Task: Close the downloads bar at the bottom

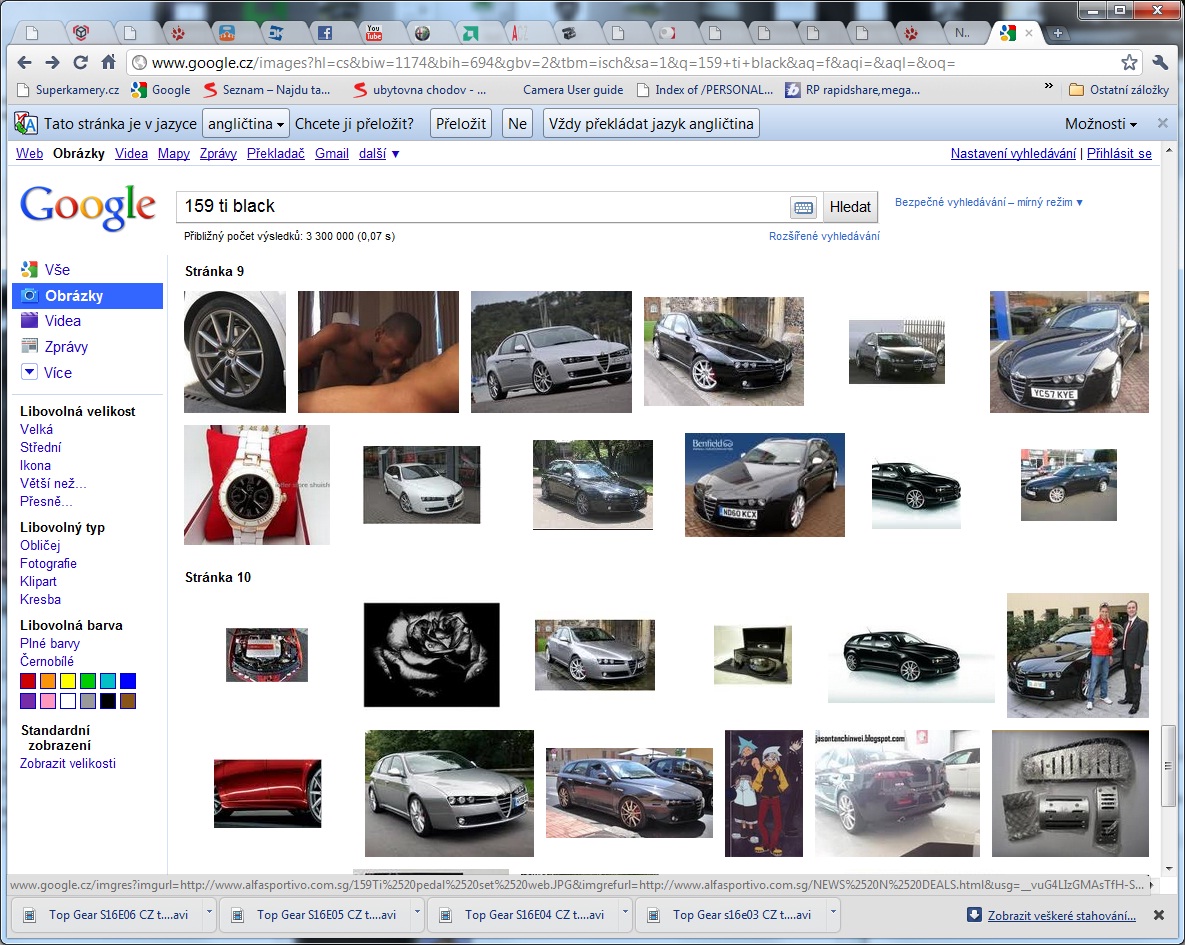Action: point(1159,915)
